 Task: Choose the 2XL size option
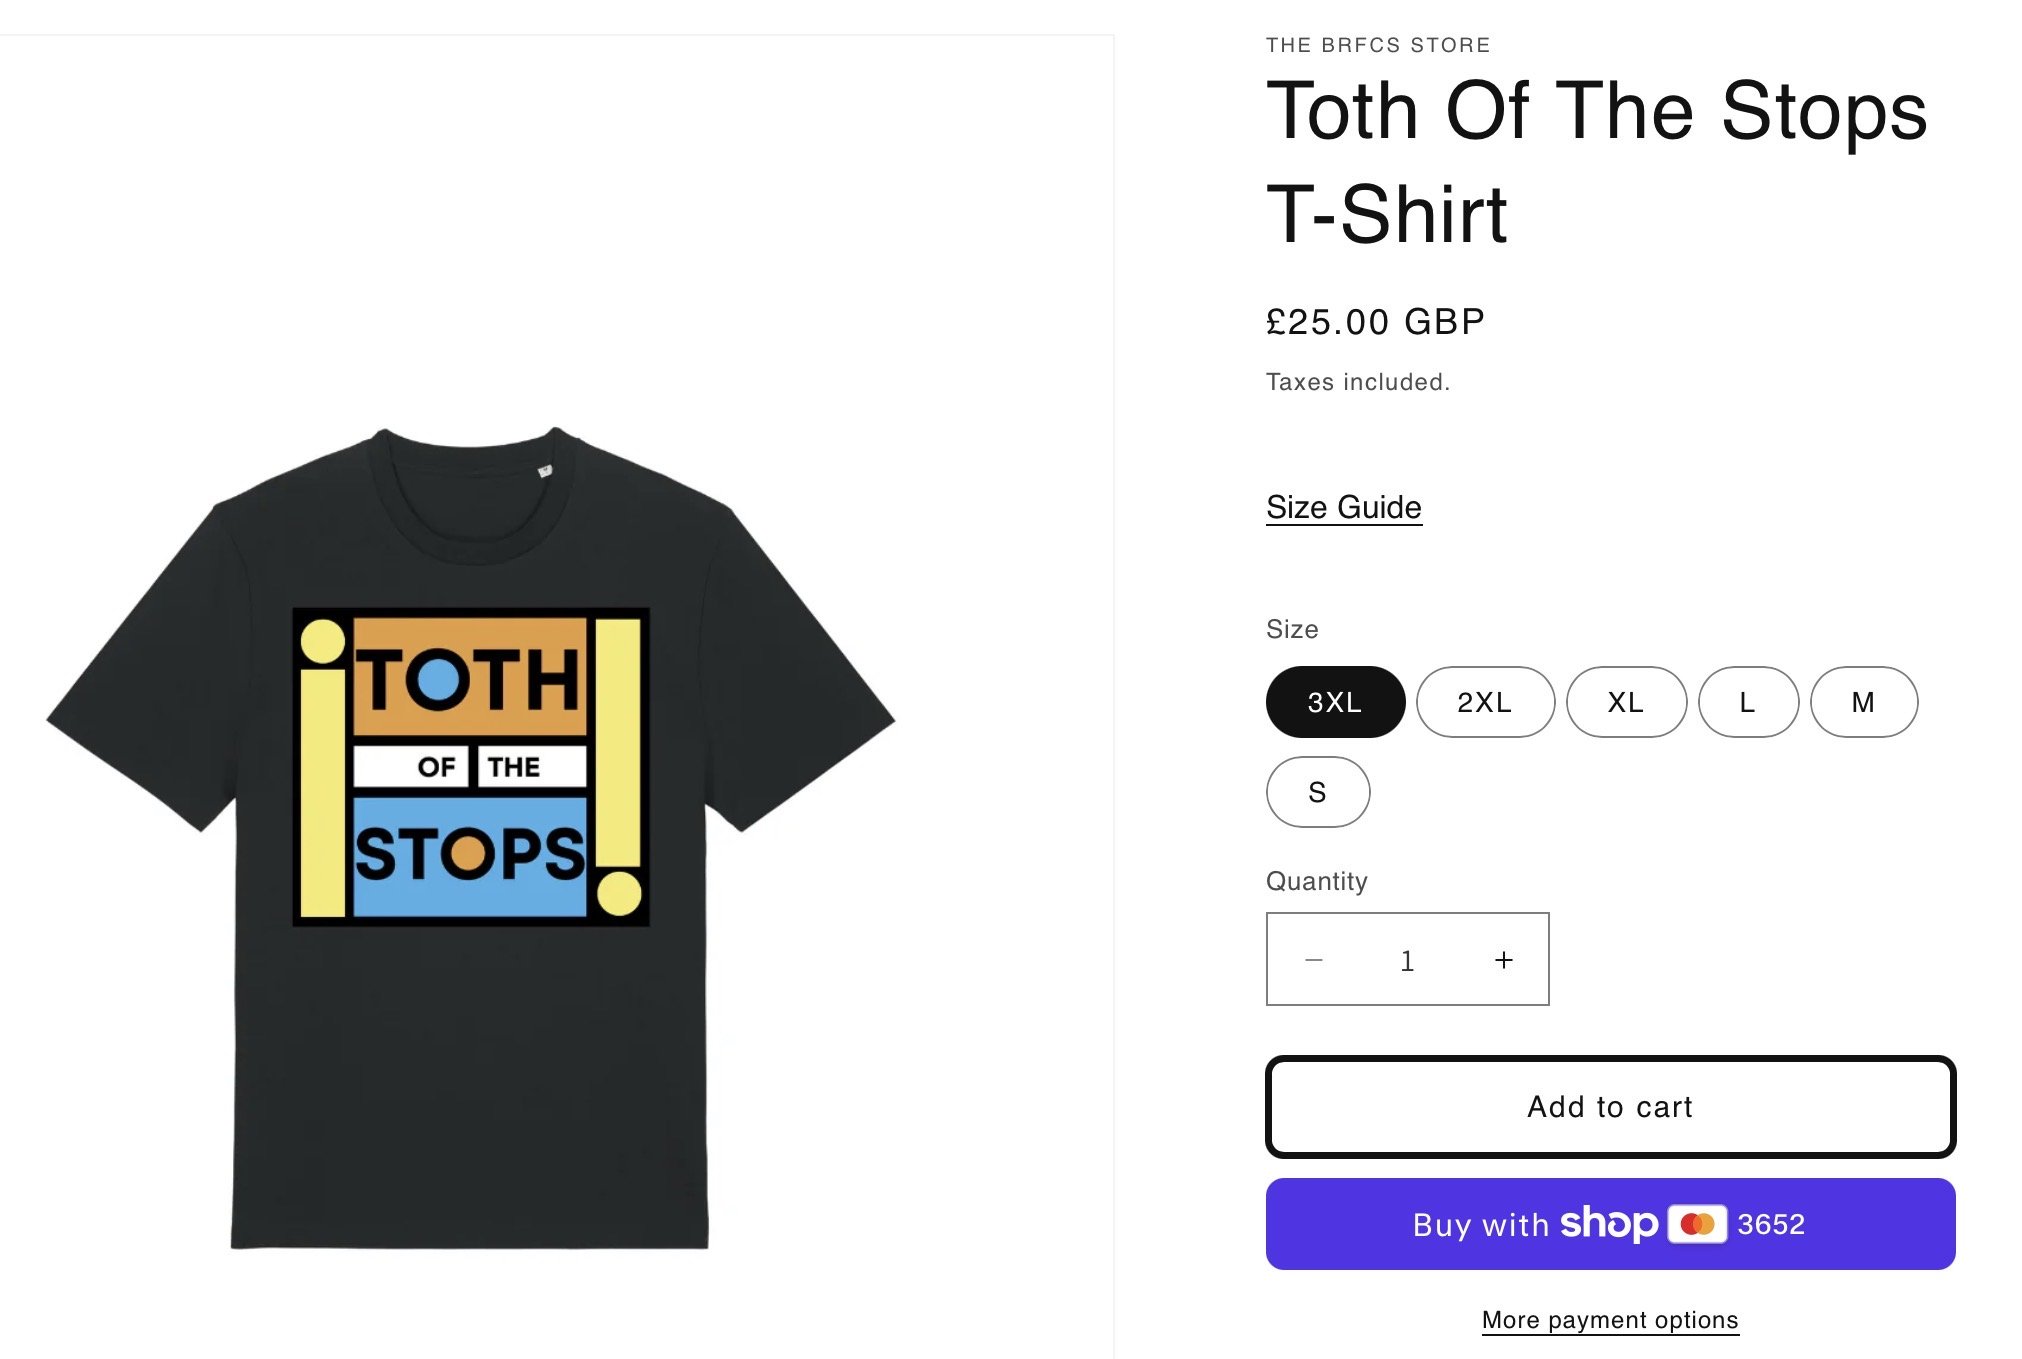coord(1485,702)
